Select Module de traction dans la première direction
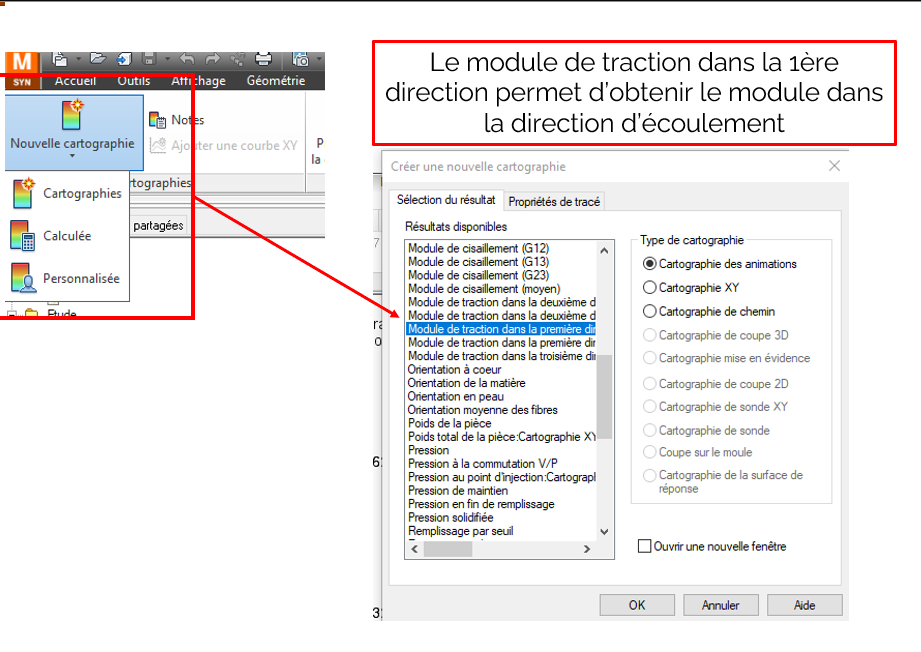Image resolution: width=921 pixels, height=652 pixels. coord(500,328)
